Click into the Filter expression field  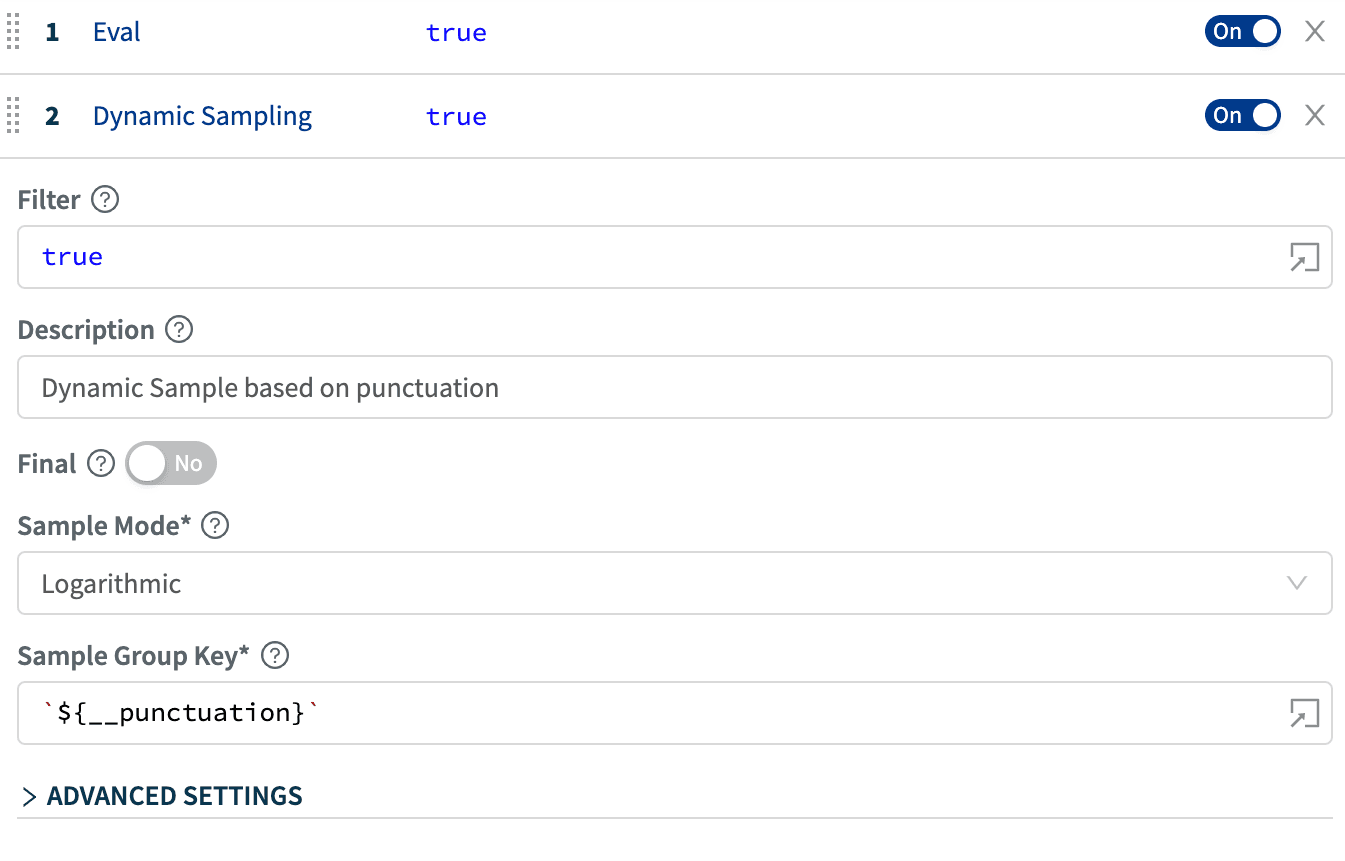tap(650, 258)
